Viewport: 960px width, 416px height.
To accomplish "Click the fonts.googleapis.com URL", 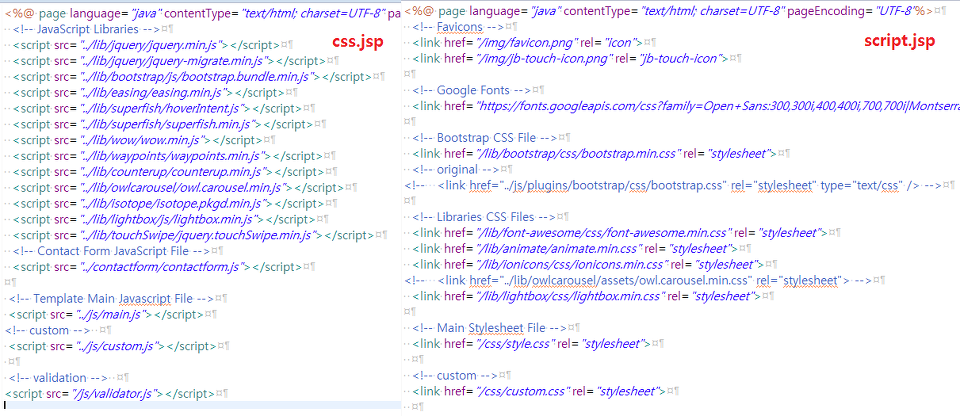I will click(718, 106).
